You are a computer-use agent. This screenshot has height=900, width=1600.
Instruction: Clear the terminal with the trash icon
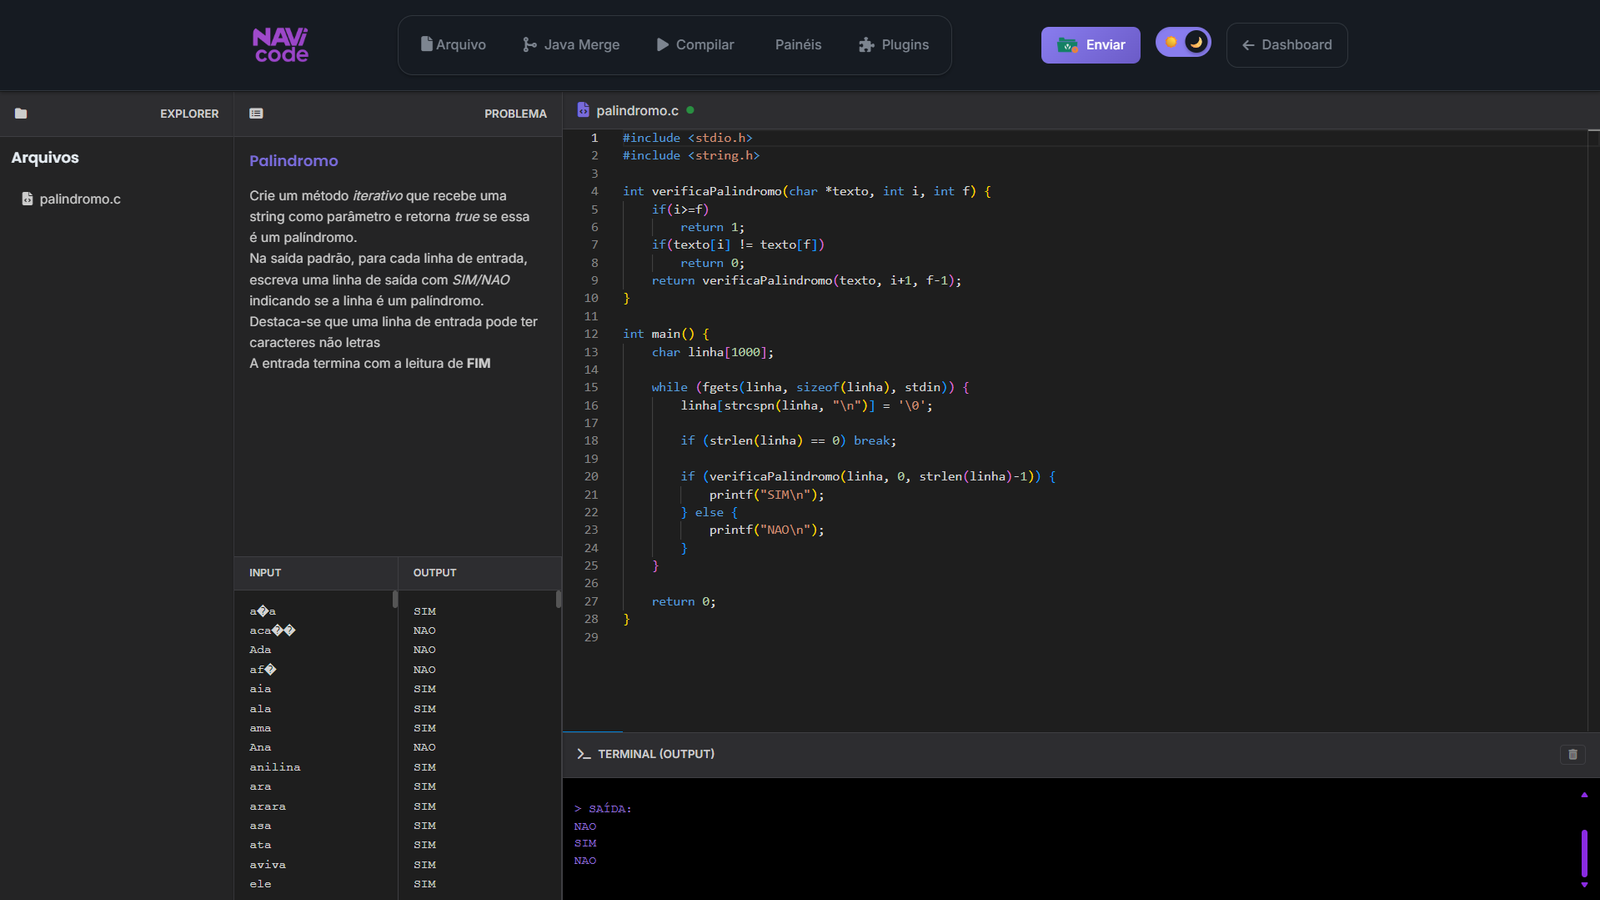(1573, 754)
